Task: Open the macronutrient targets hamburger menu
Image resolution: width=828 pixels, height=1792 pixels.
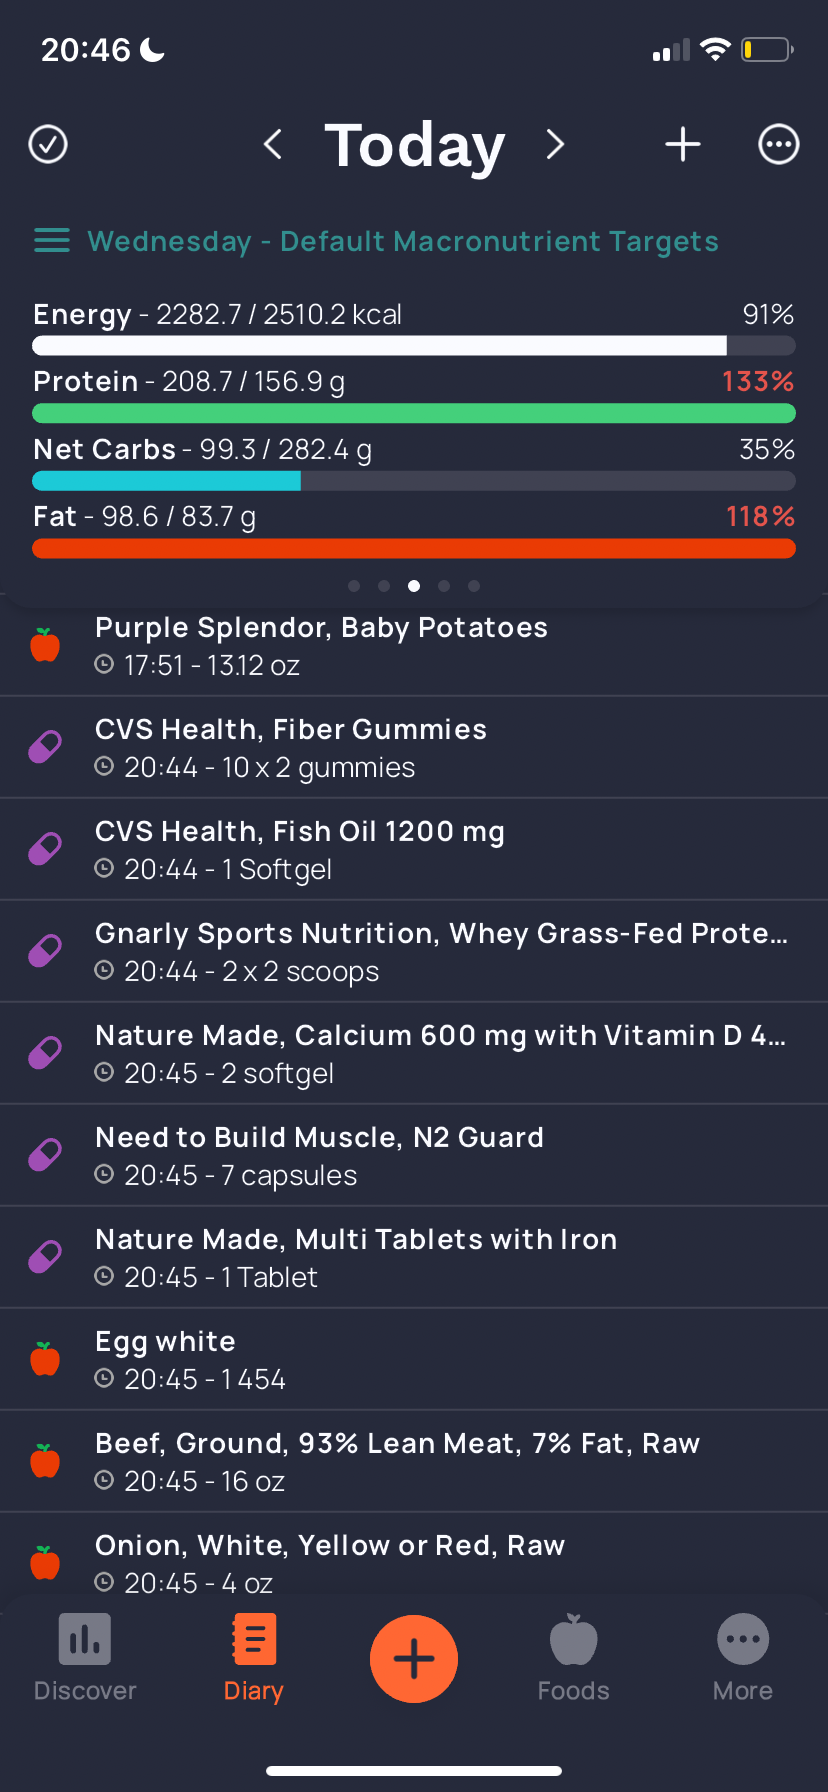Action: point(52,241)
